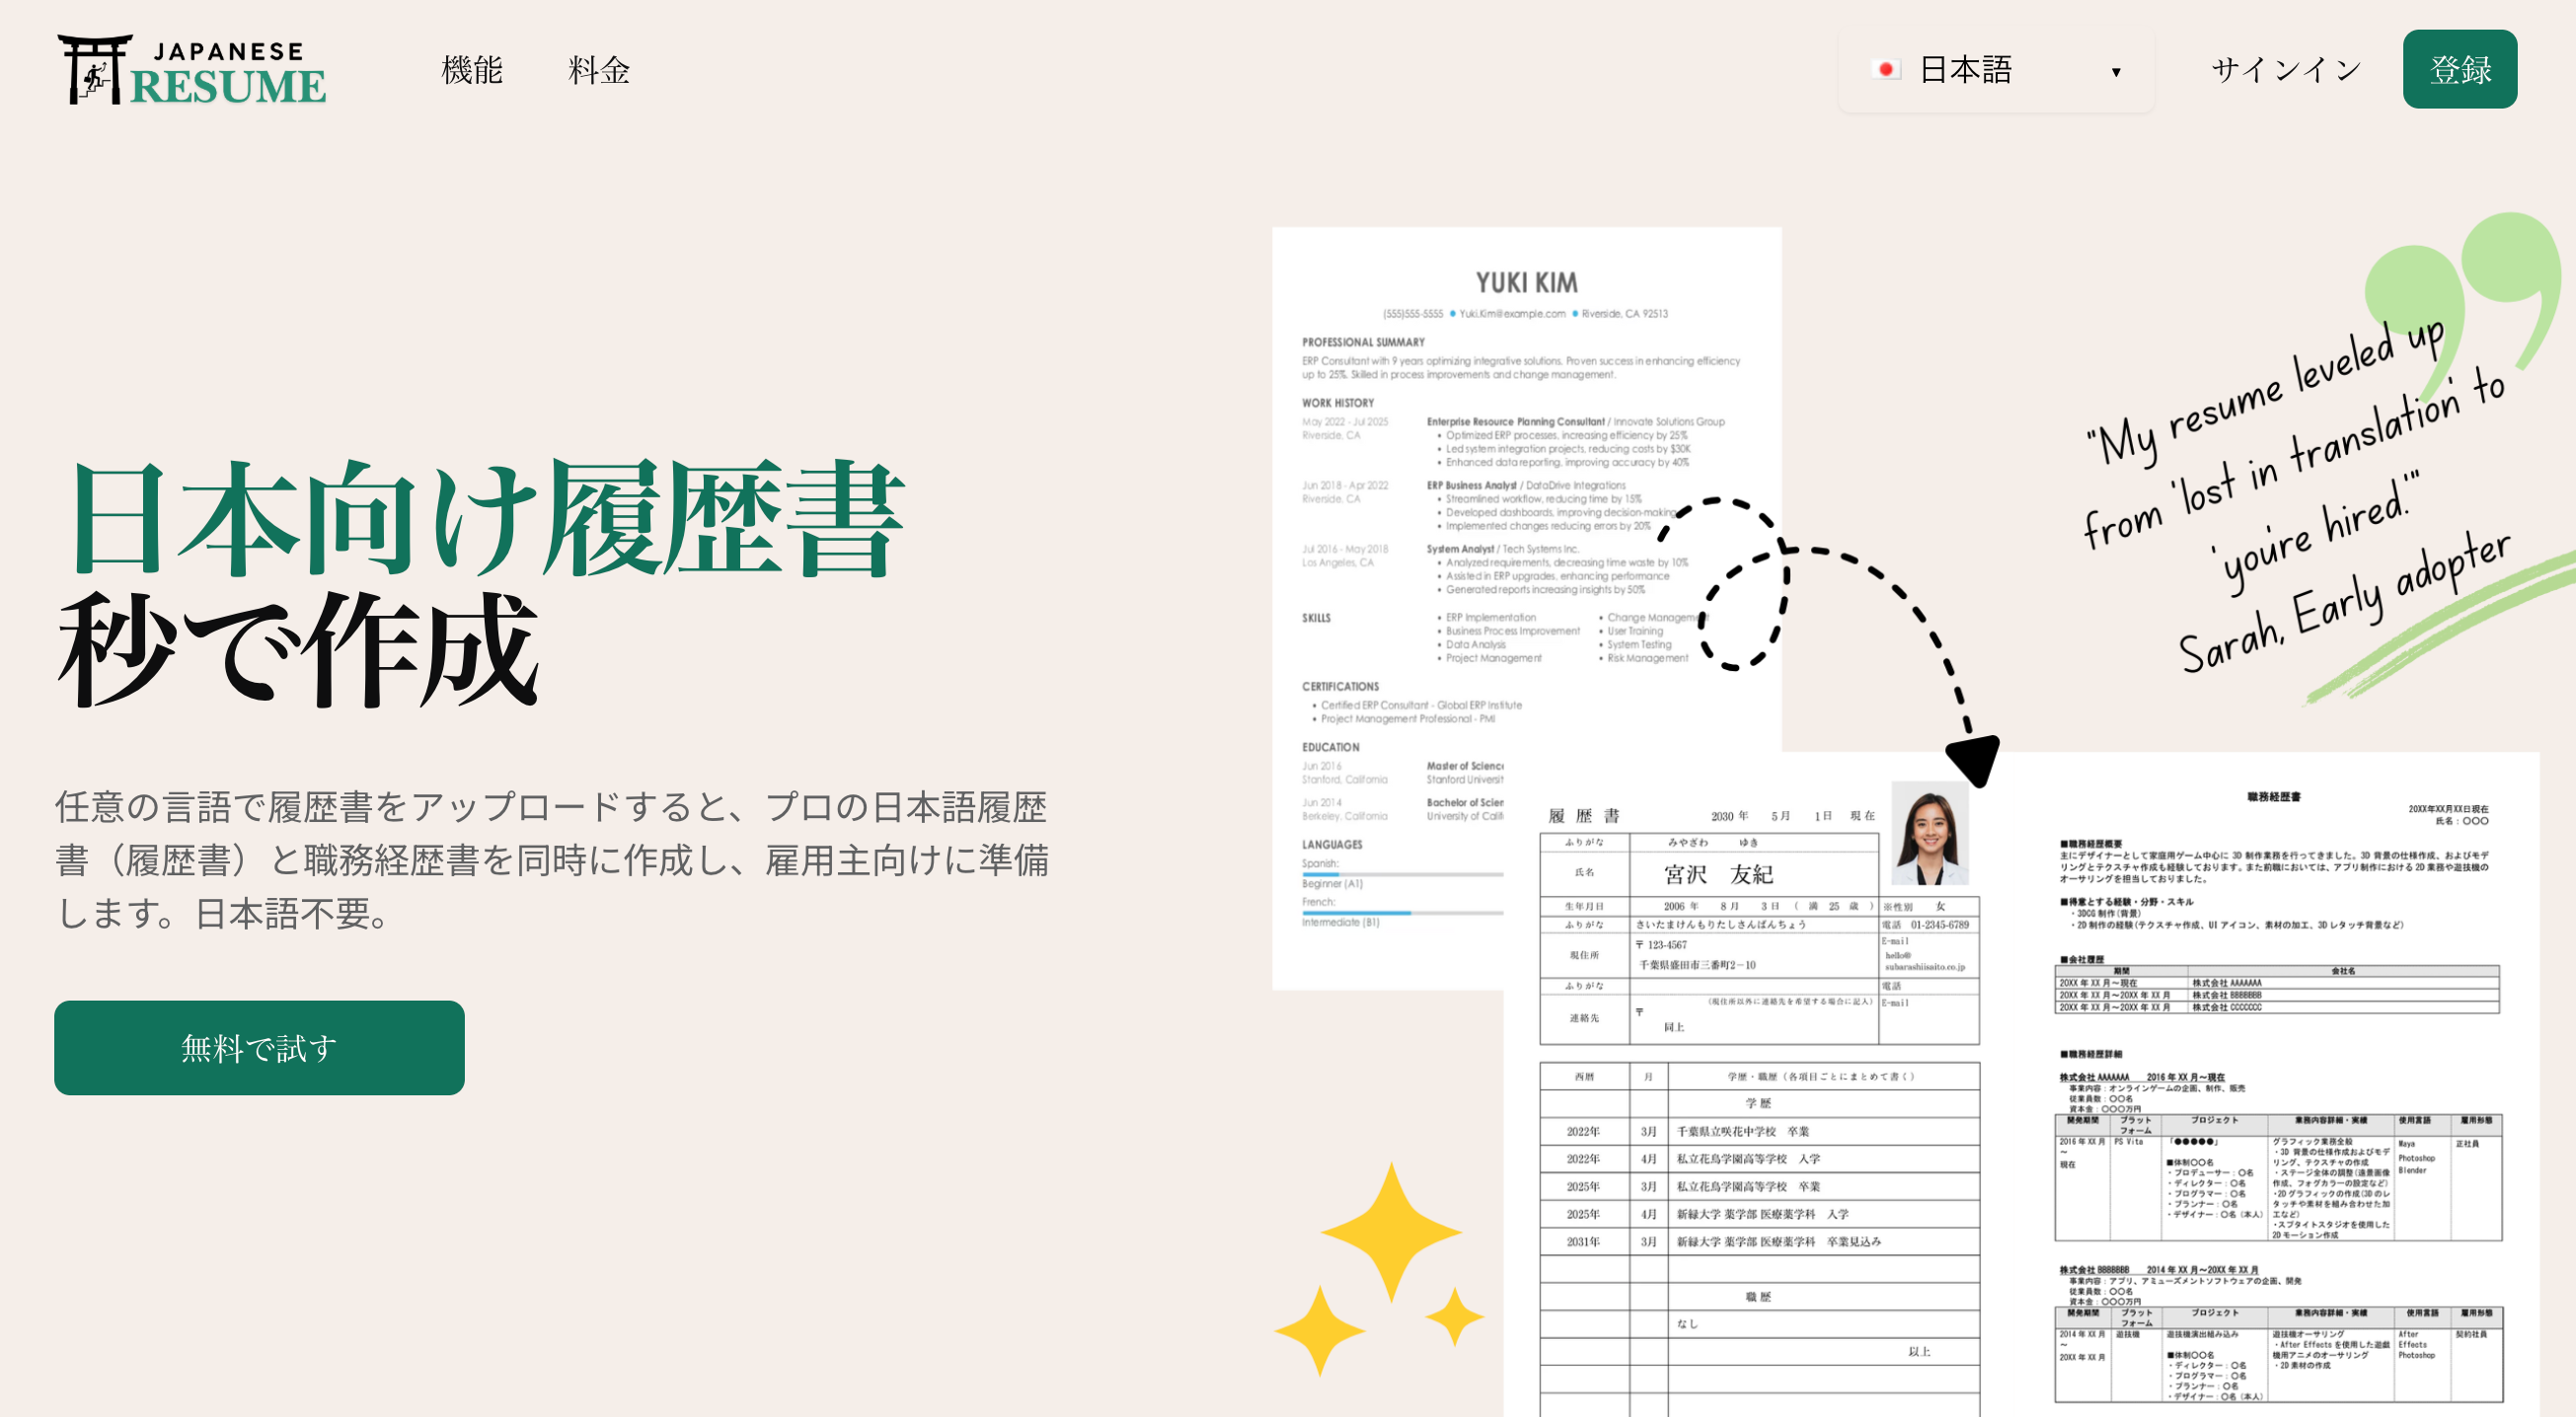Click the applicant photo on the 履歴書

point(1930,833)
